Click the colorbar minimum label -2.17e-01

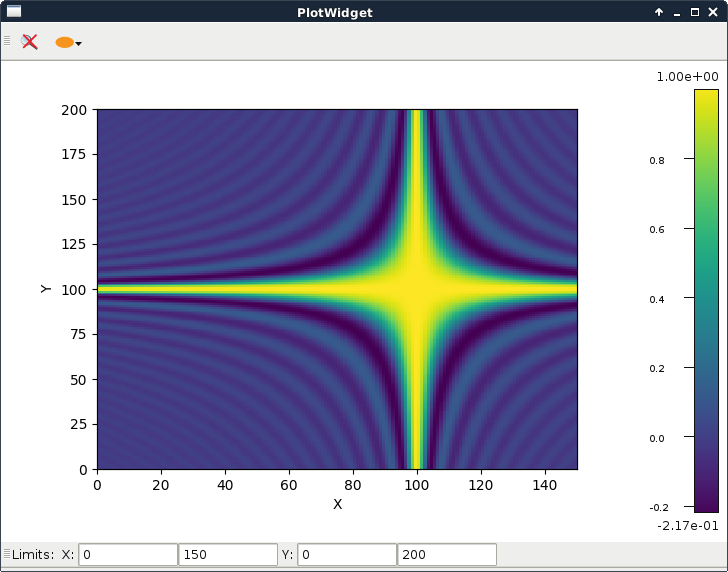(x=687, y=525)
